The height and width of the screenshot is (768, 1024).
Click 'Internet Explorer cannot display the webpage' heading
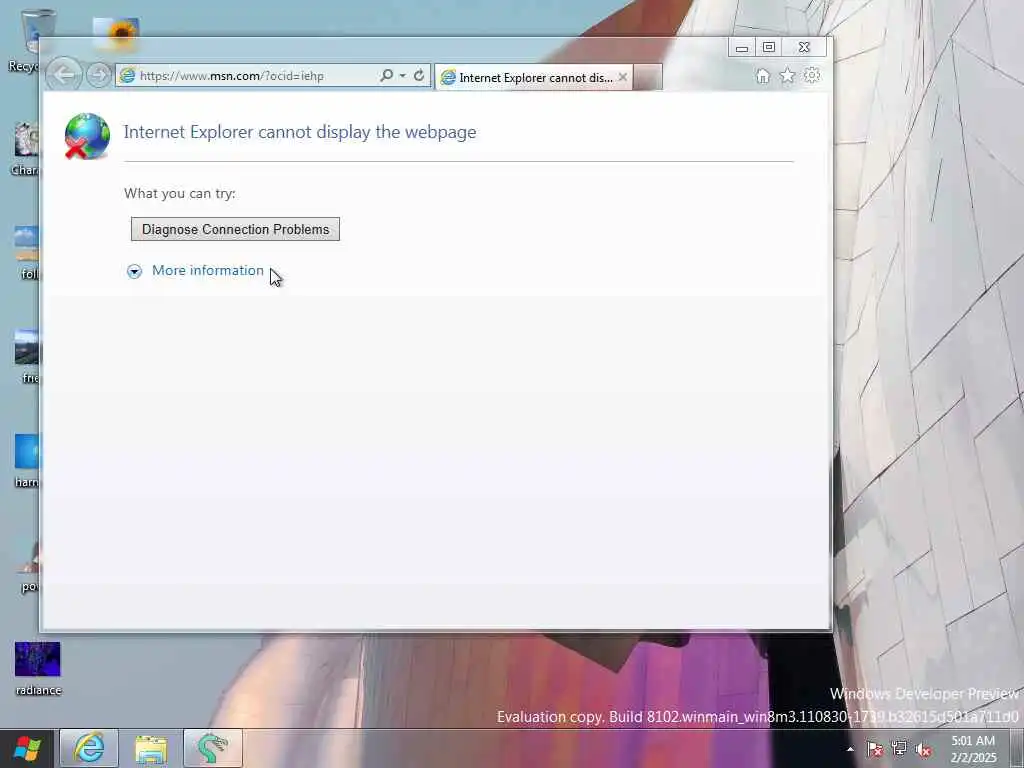[300, 132]
